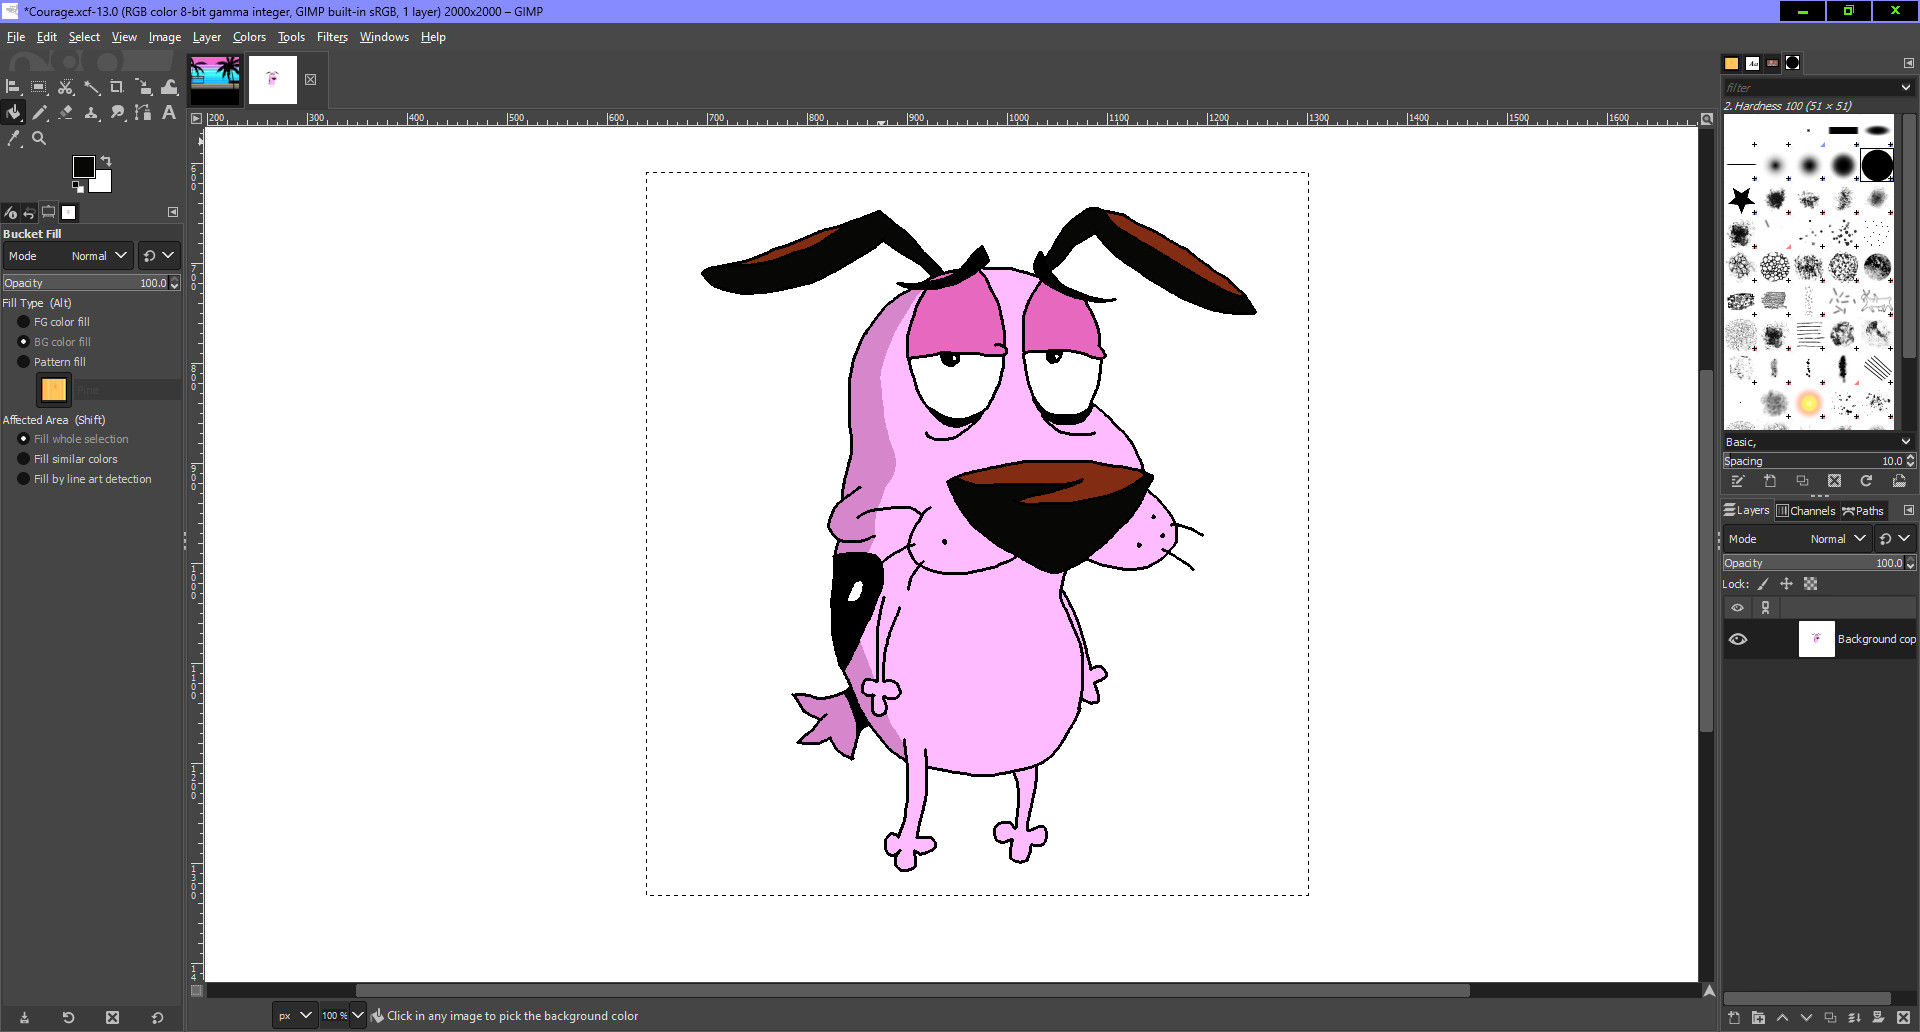Open the Colors menu
The image size is (1920, 1032).
249,37
